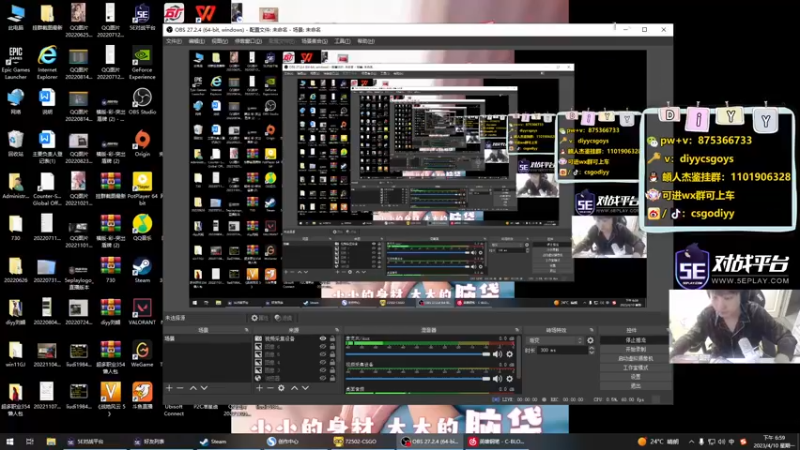Open the Origin desktop shortcut
The image size is (800, 450).
142,143
